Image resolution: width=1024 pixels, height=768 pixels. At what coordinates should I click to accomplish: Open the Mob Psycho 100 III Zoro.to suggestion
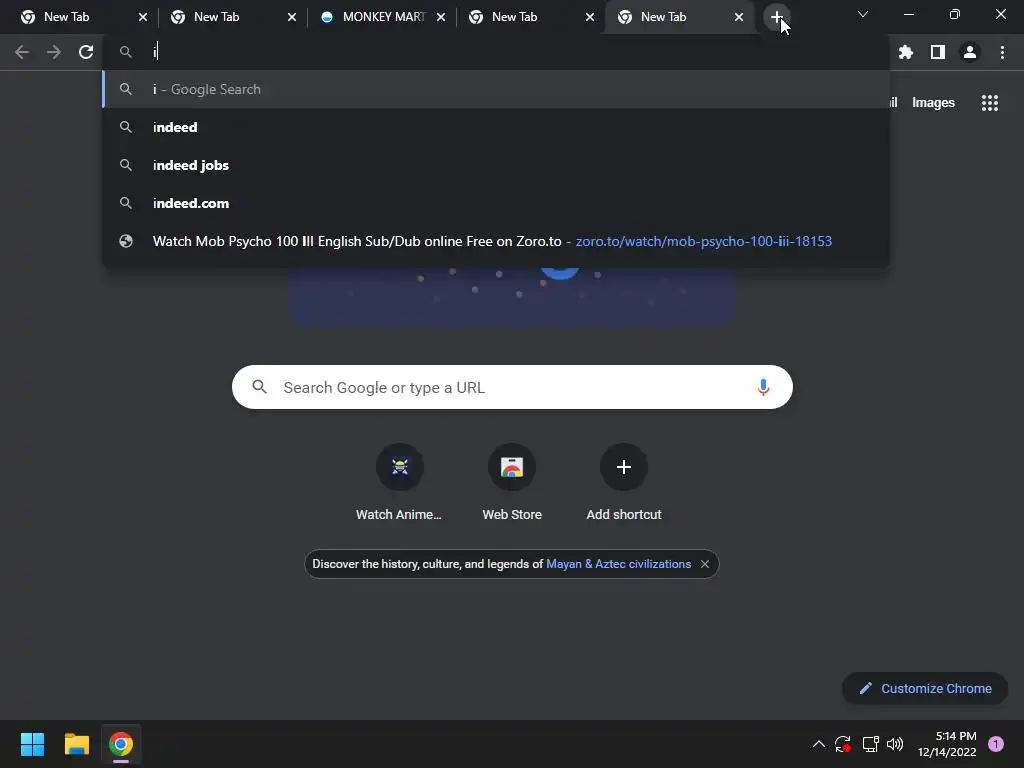[496, 241]
